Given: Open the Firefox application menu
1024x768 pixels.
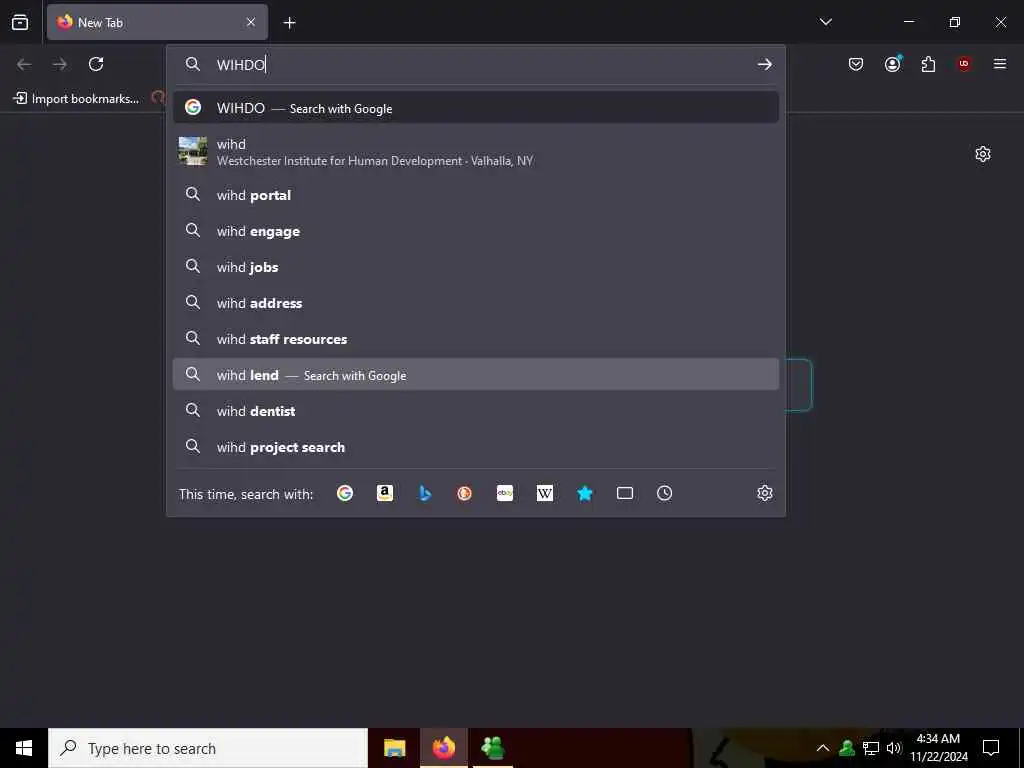Looking at the screenshot, I should [x=1000, y=64].
